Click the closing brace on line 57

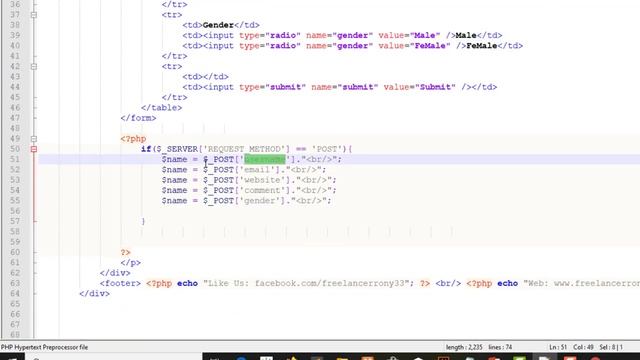click(x=143, y=221)
